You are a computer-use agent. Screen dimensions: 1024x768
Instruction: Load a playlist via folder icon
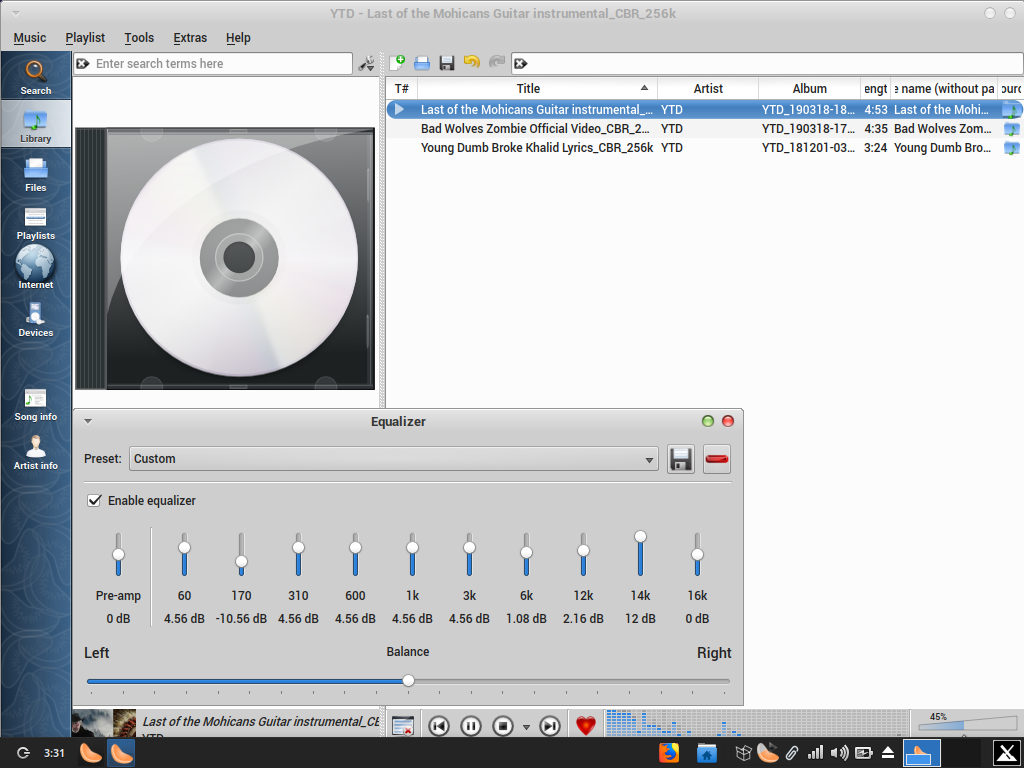click(x=422, y=63)
